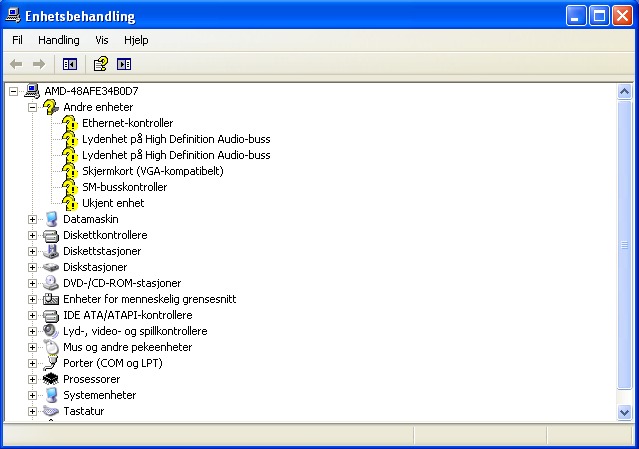Minimize the Enhetsbehandling window
This screenshot has width=639, height=449.
pos(576,16)
